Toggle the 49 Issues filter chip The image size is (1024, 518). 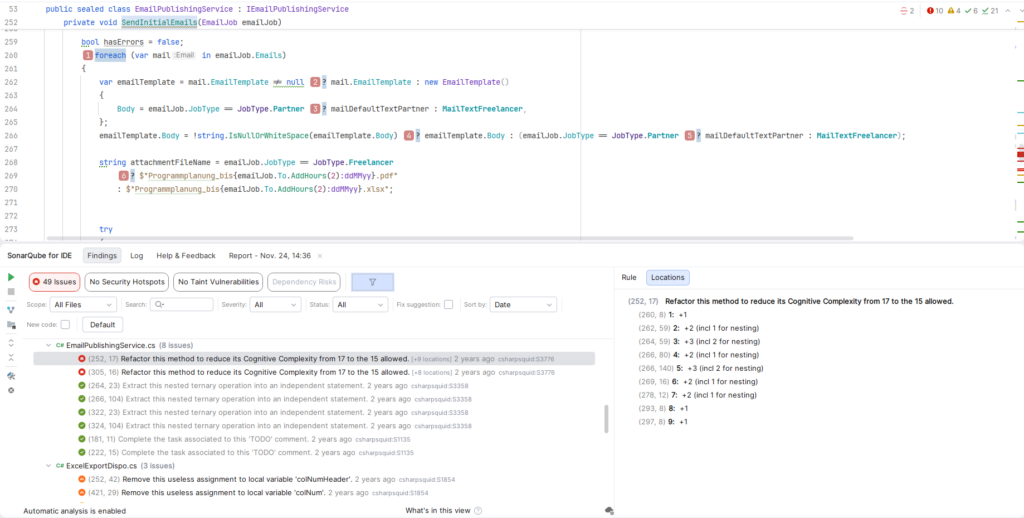click(x=54, y=282)
